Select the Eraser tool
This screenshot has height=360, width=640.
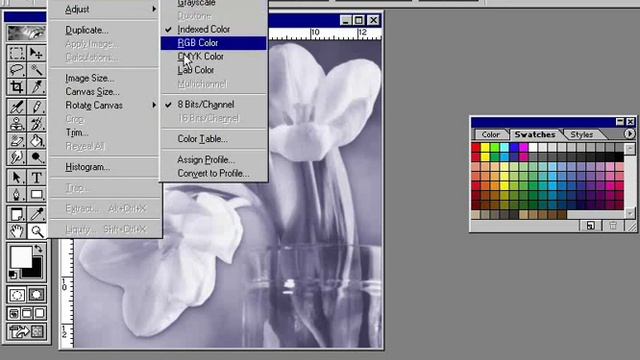(x=17, y=140)
